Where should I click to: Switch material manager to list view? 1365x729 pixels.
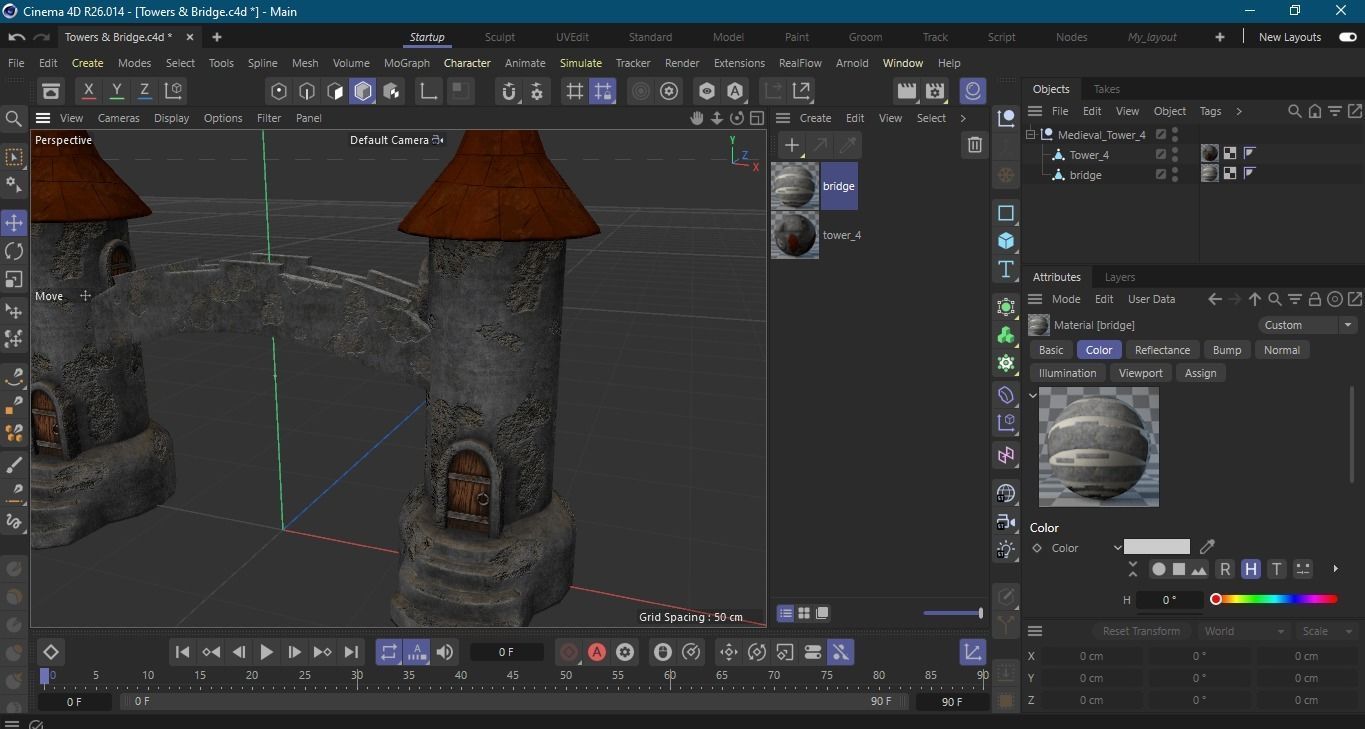(785, 613)
